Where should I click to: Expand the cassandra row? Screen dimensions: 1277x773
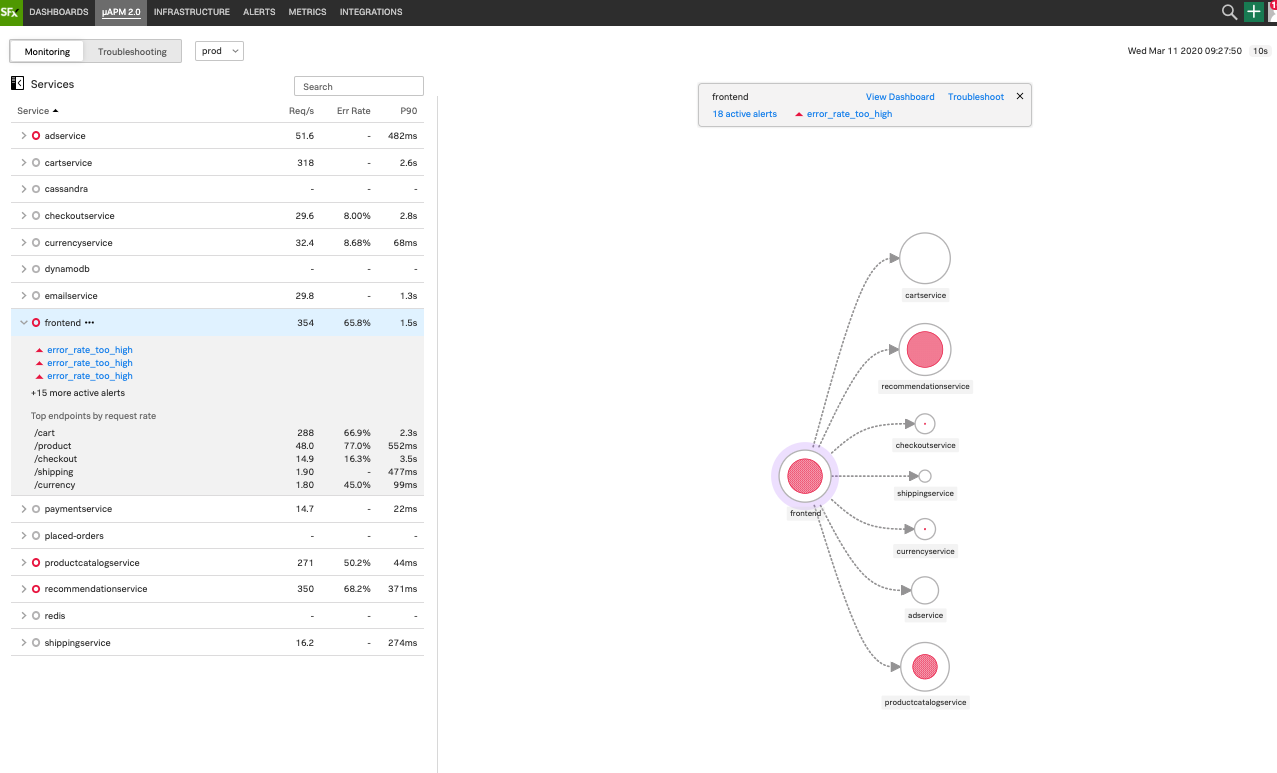(24, 189)
